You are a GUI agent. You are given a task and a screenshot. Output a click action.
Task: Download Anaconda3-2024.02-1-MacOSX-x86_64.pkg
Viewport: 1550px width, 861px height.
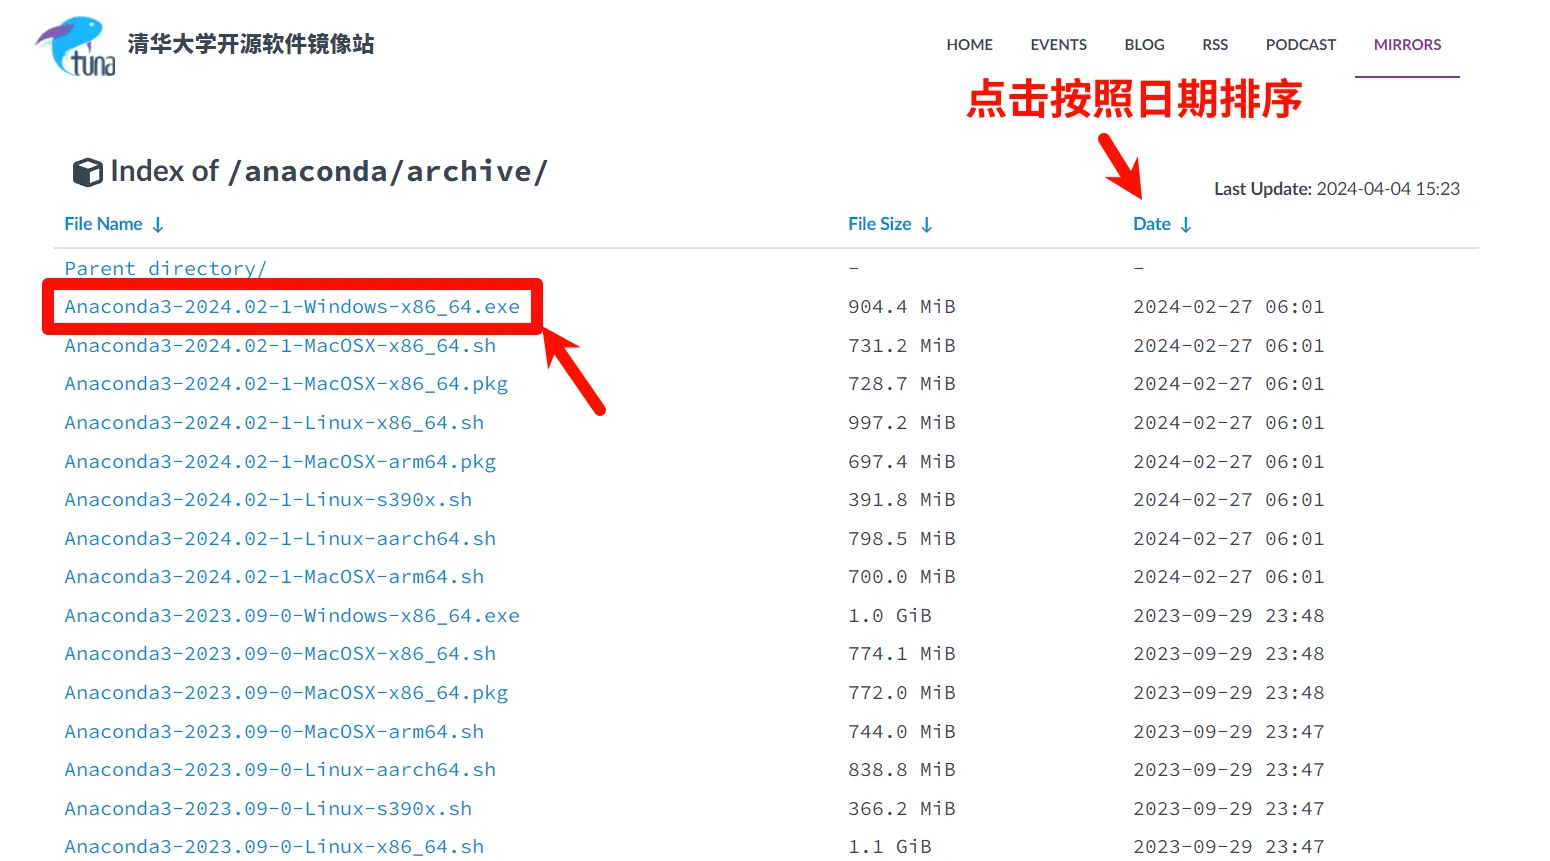286,384
